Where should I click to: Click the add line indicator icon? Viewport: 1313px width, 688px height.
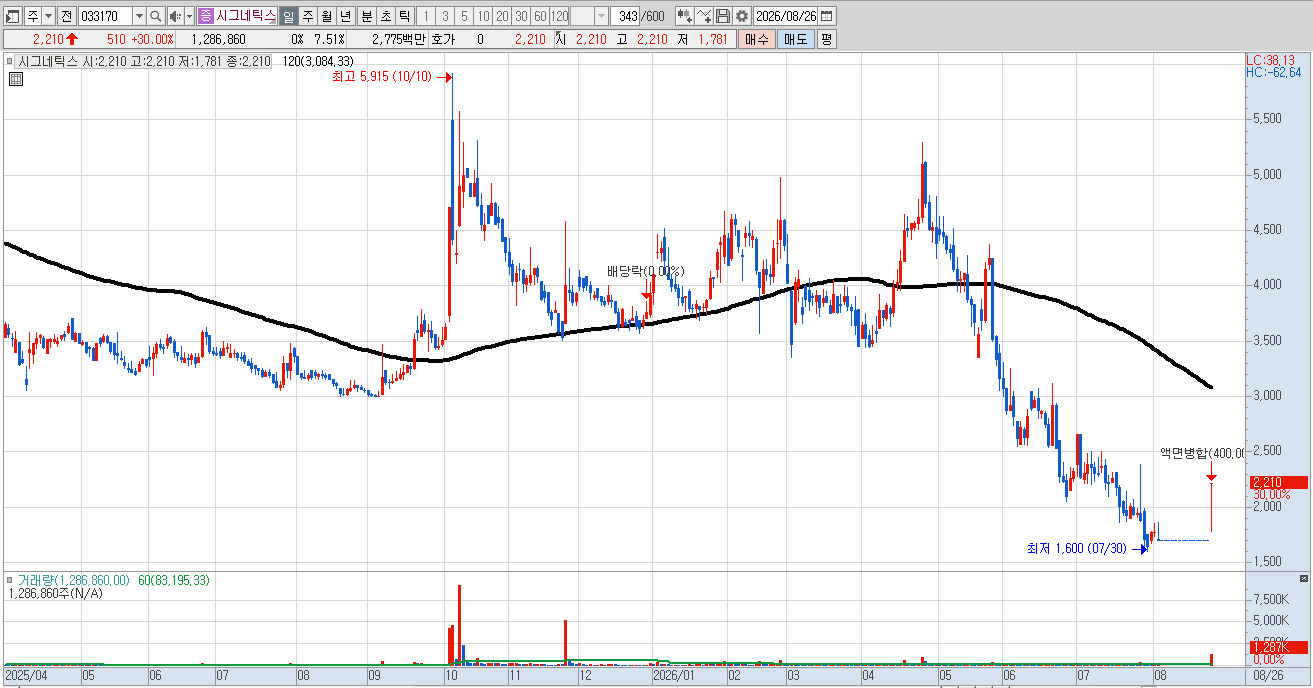[704, 16]
